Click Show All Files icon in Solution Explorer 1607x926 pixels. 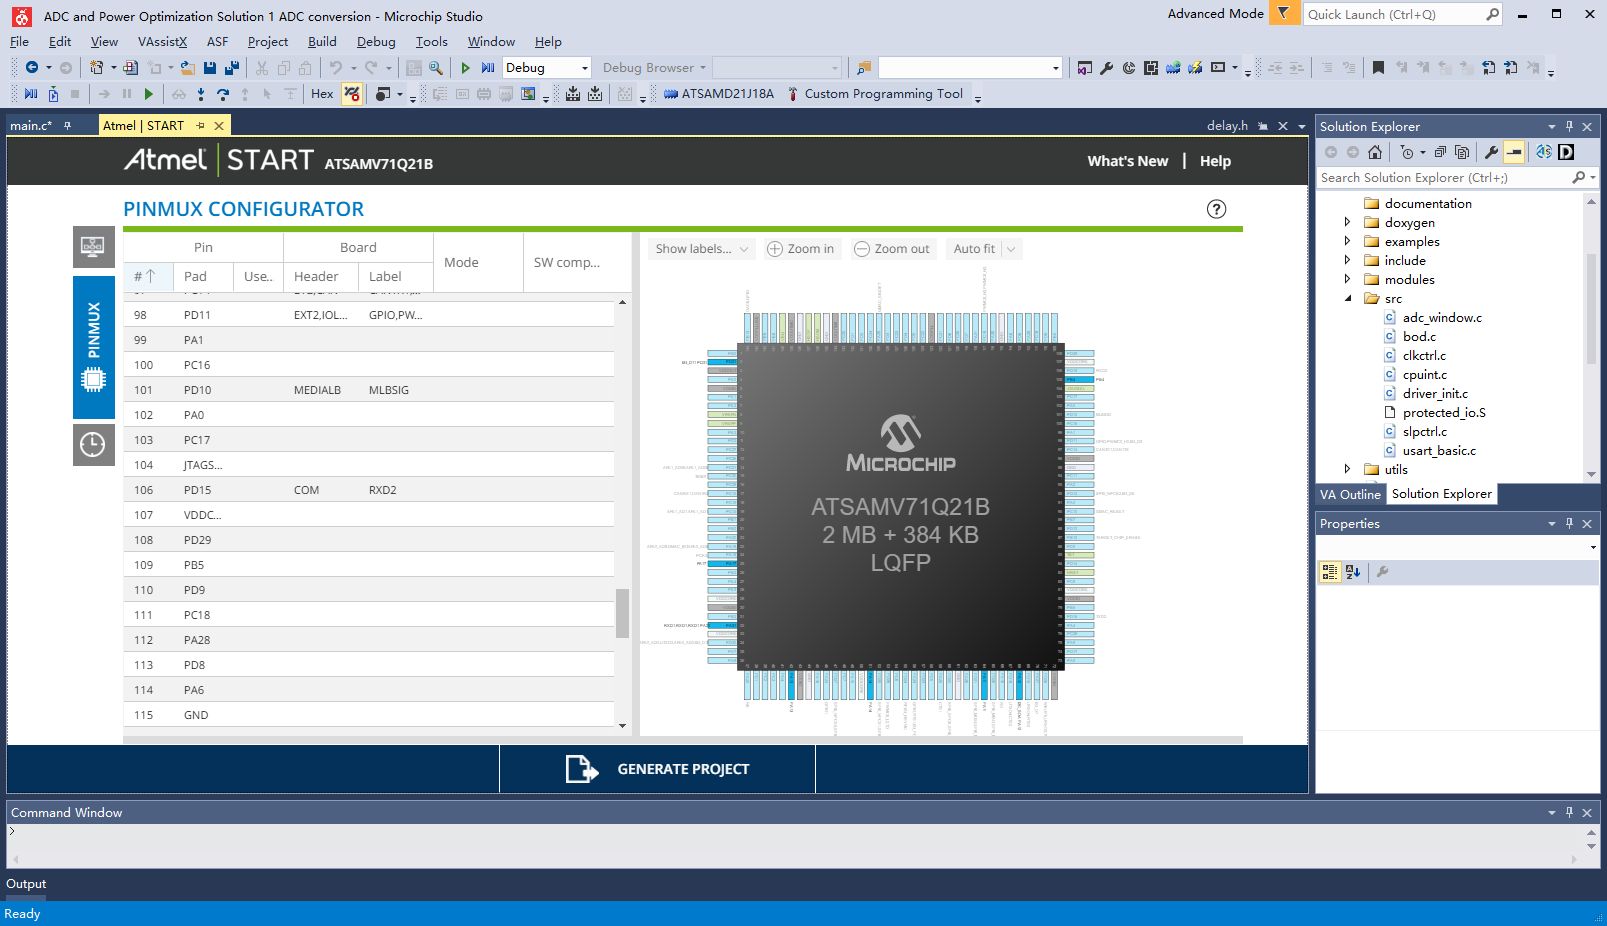coord(1462,152)
